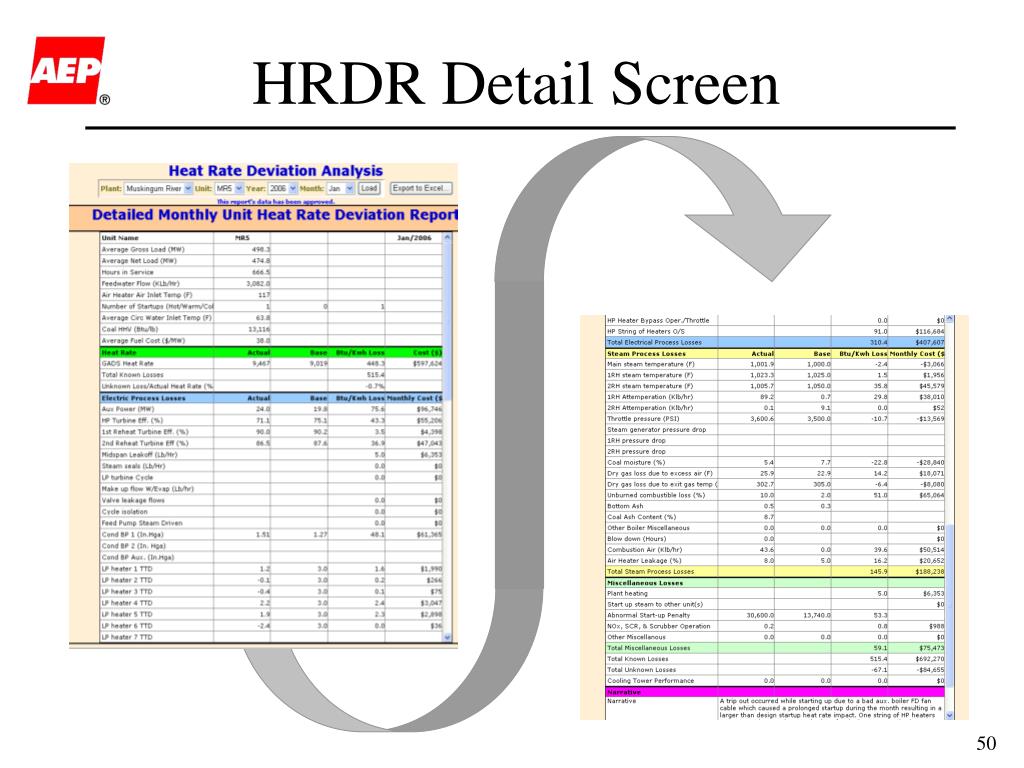Select the Average Net Load (MW) row
The height and width of the screenshot is (768, 1024).
[271, 261]
